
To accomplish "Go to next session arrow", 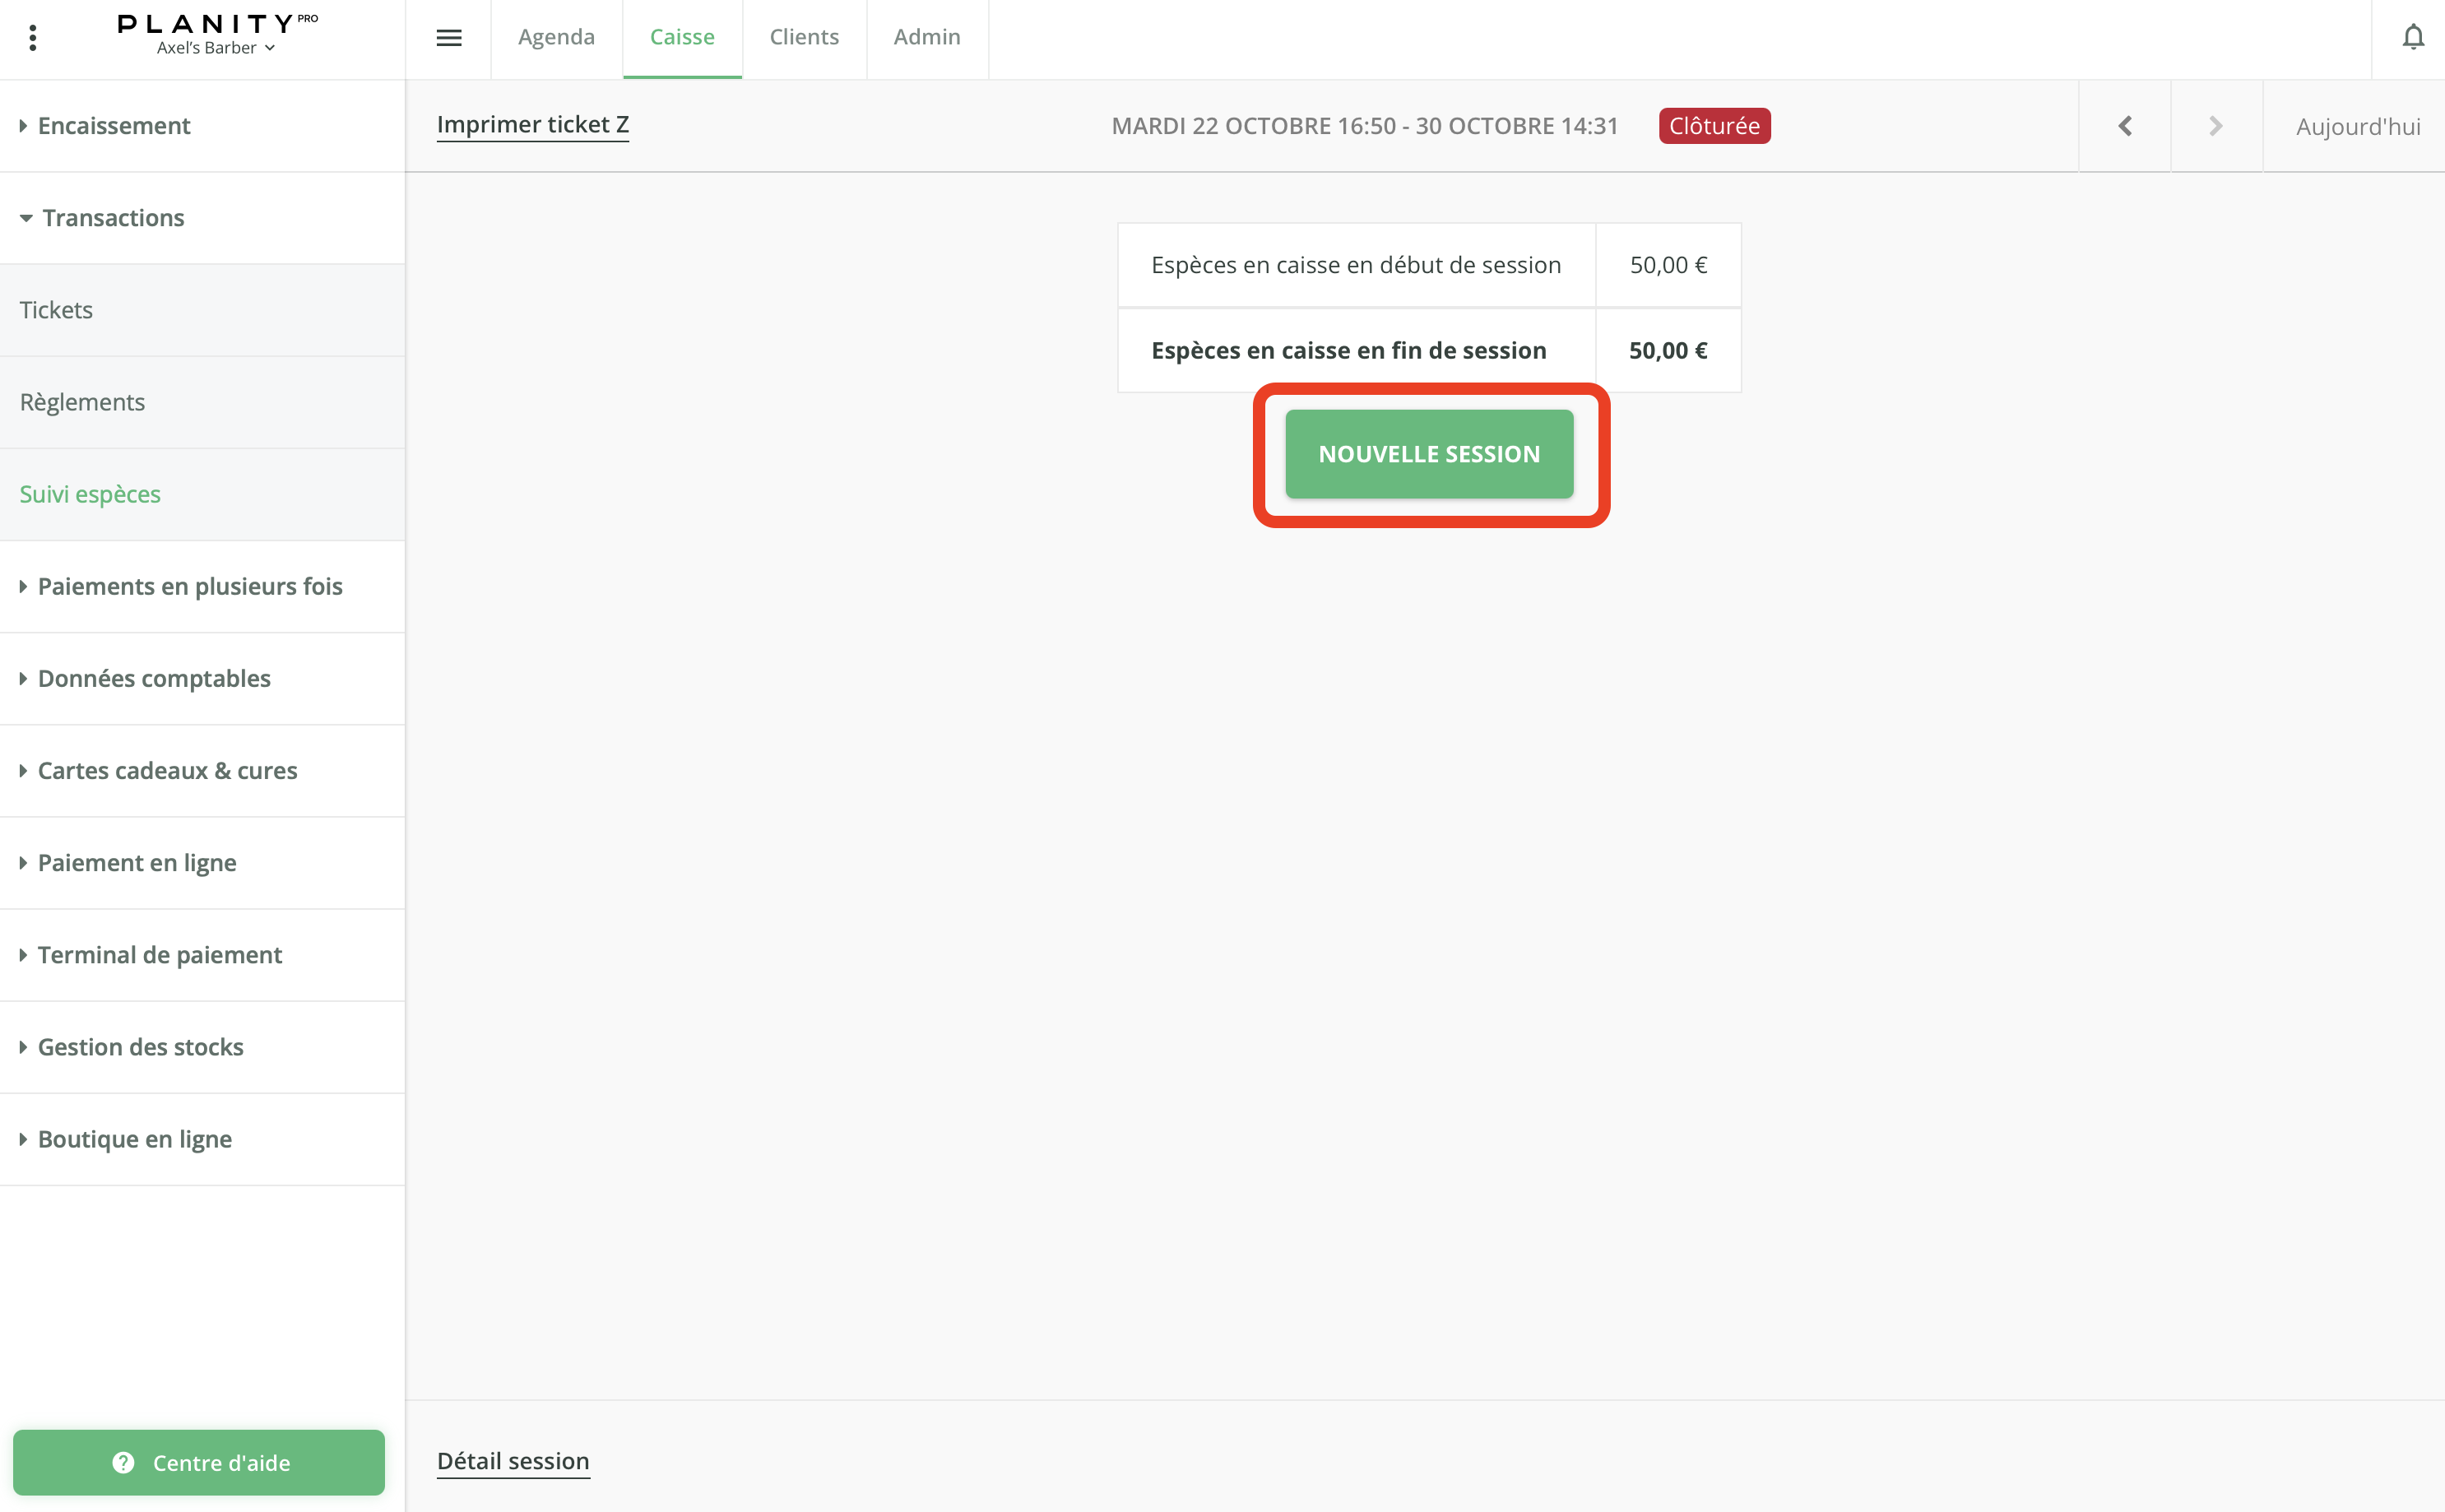I will (x=2216, y=126).
